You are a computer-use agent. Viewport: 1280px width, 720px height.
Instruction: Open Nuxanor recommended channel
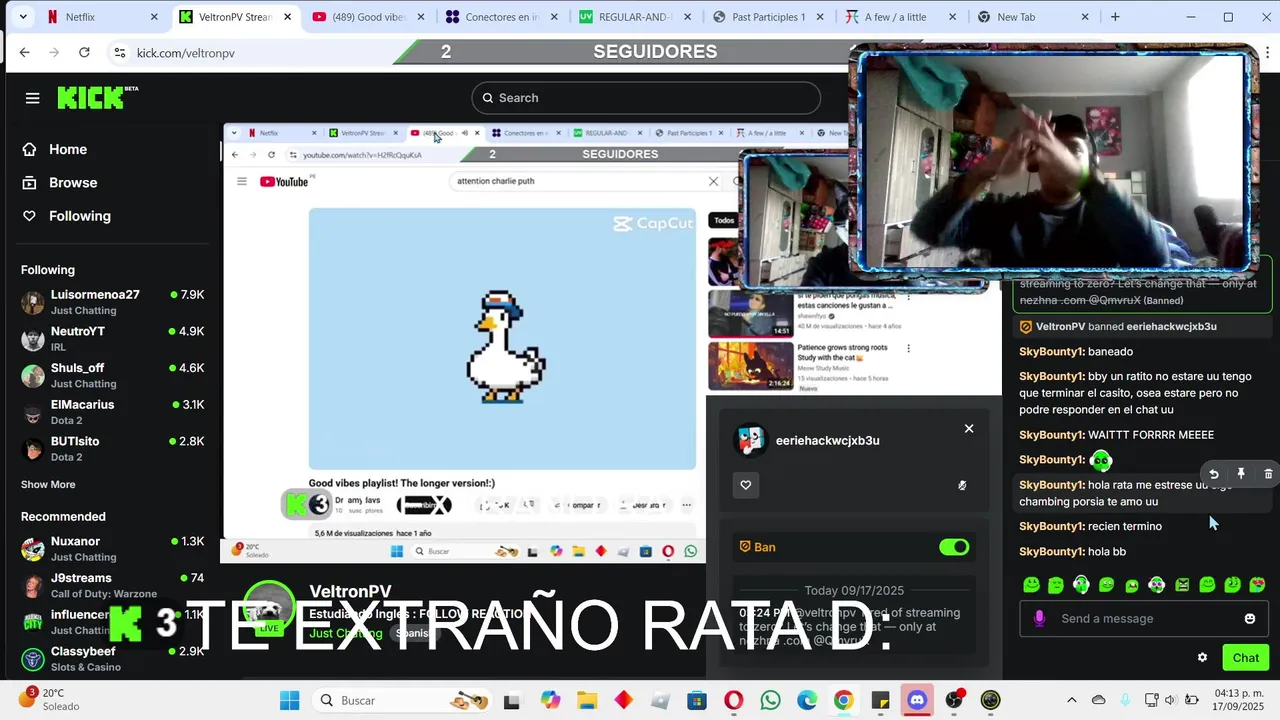click(112, 549)
